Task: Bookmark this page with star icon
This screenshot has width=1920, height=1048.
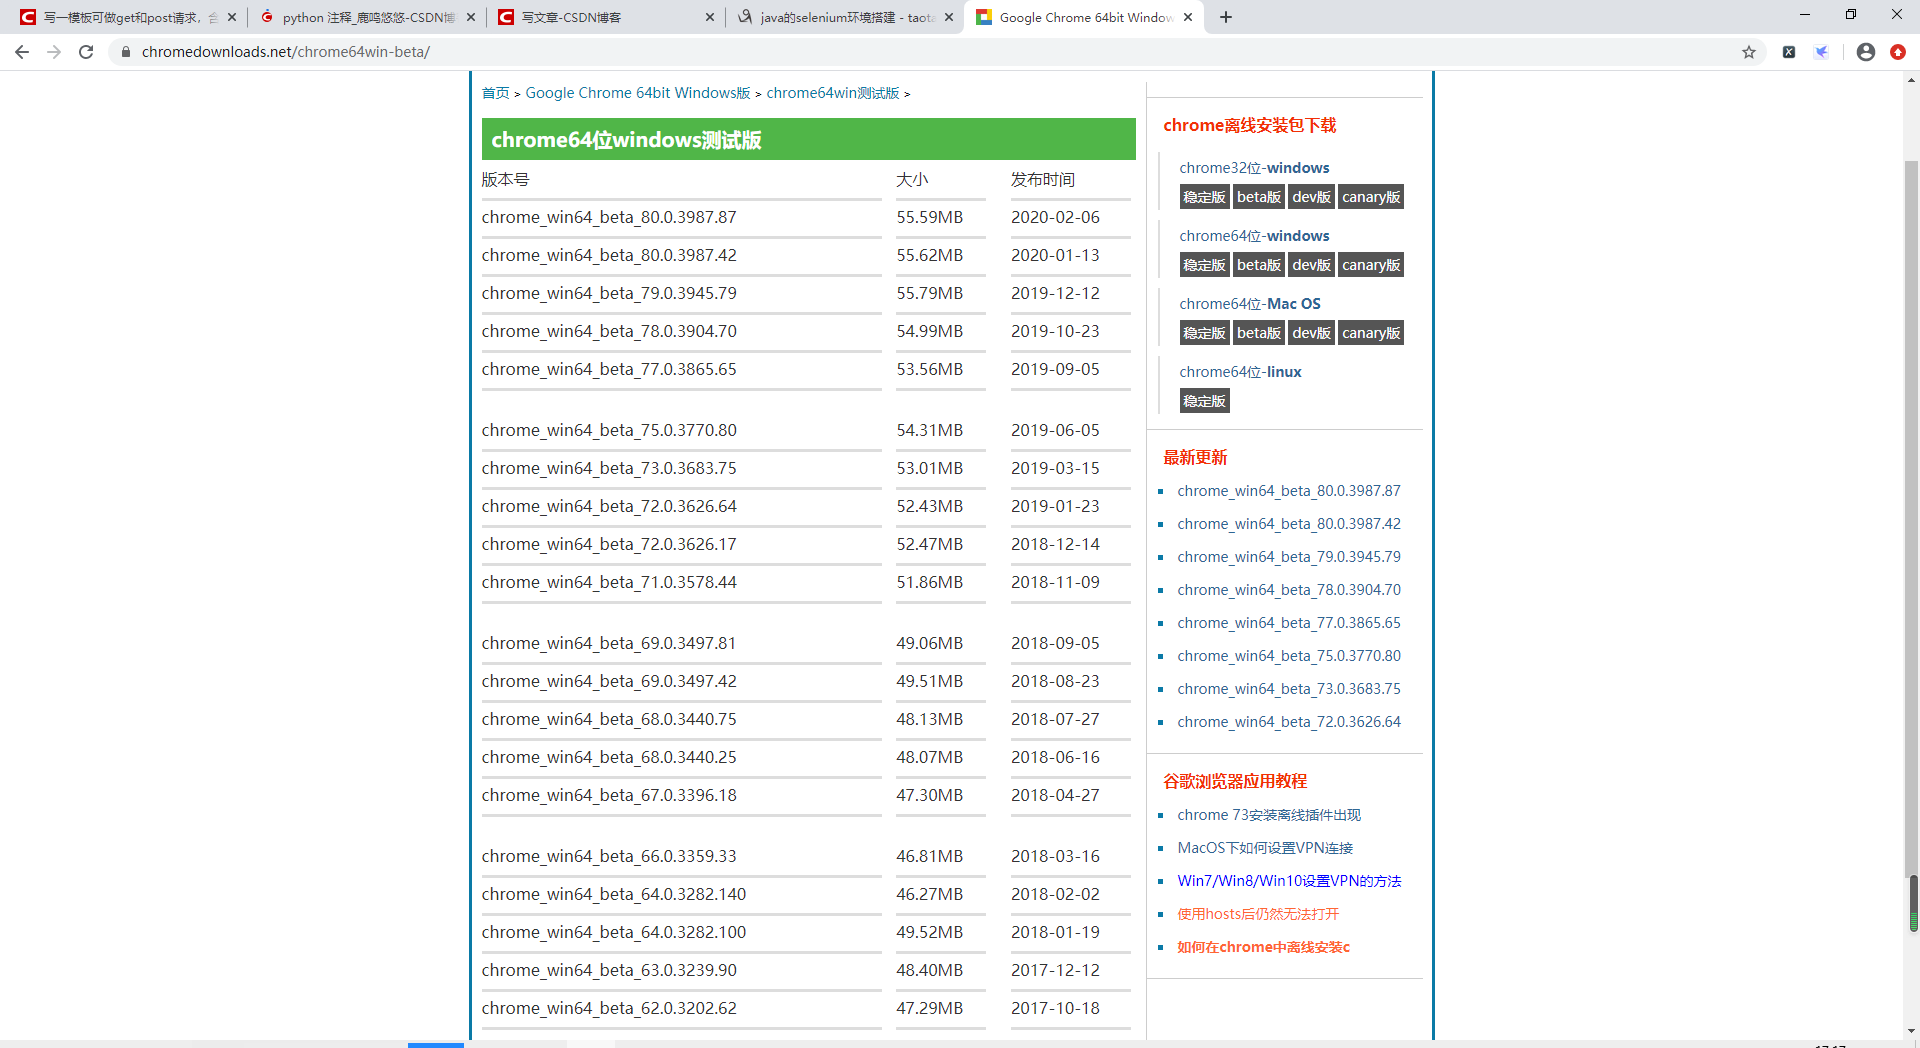Action: [1749, 52]
